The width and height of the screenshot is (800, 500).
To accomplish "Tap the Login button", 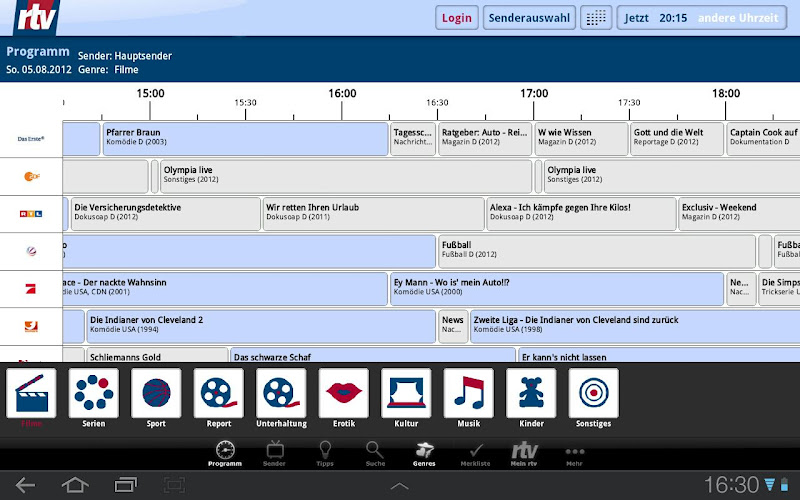I will (457, 18).
